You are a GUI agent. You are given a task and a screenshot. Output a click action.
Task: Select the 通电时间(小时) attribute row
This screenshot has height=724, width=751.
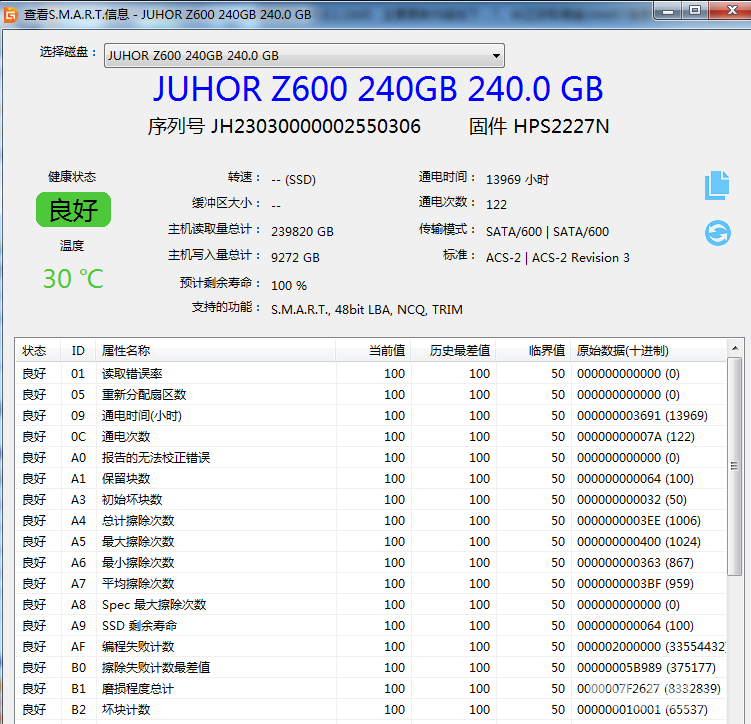pos(142,416)
